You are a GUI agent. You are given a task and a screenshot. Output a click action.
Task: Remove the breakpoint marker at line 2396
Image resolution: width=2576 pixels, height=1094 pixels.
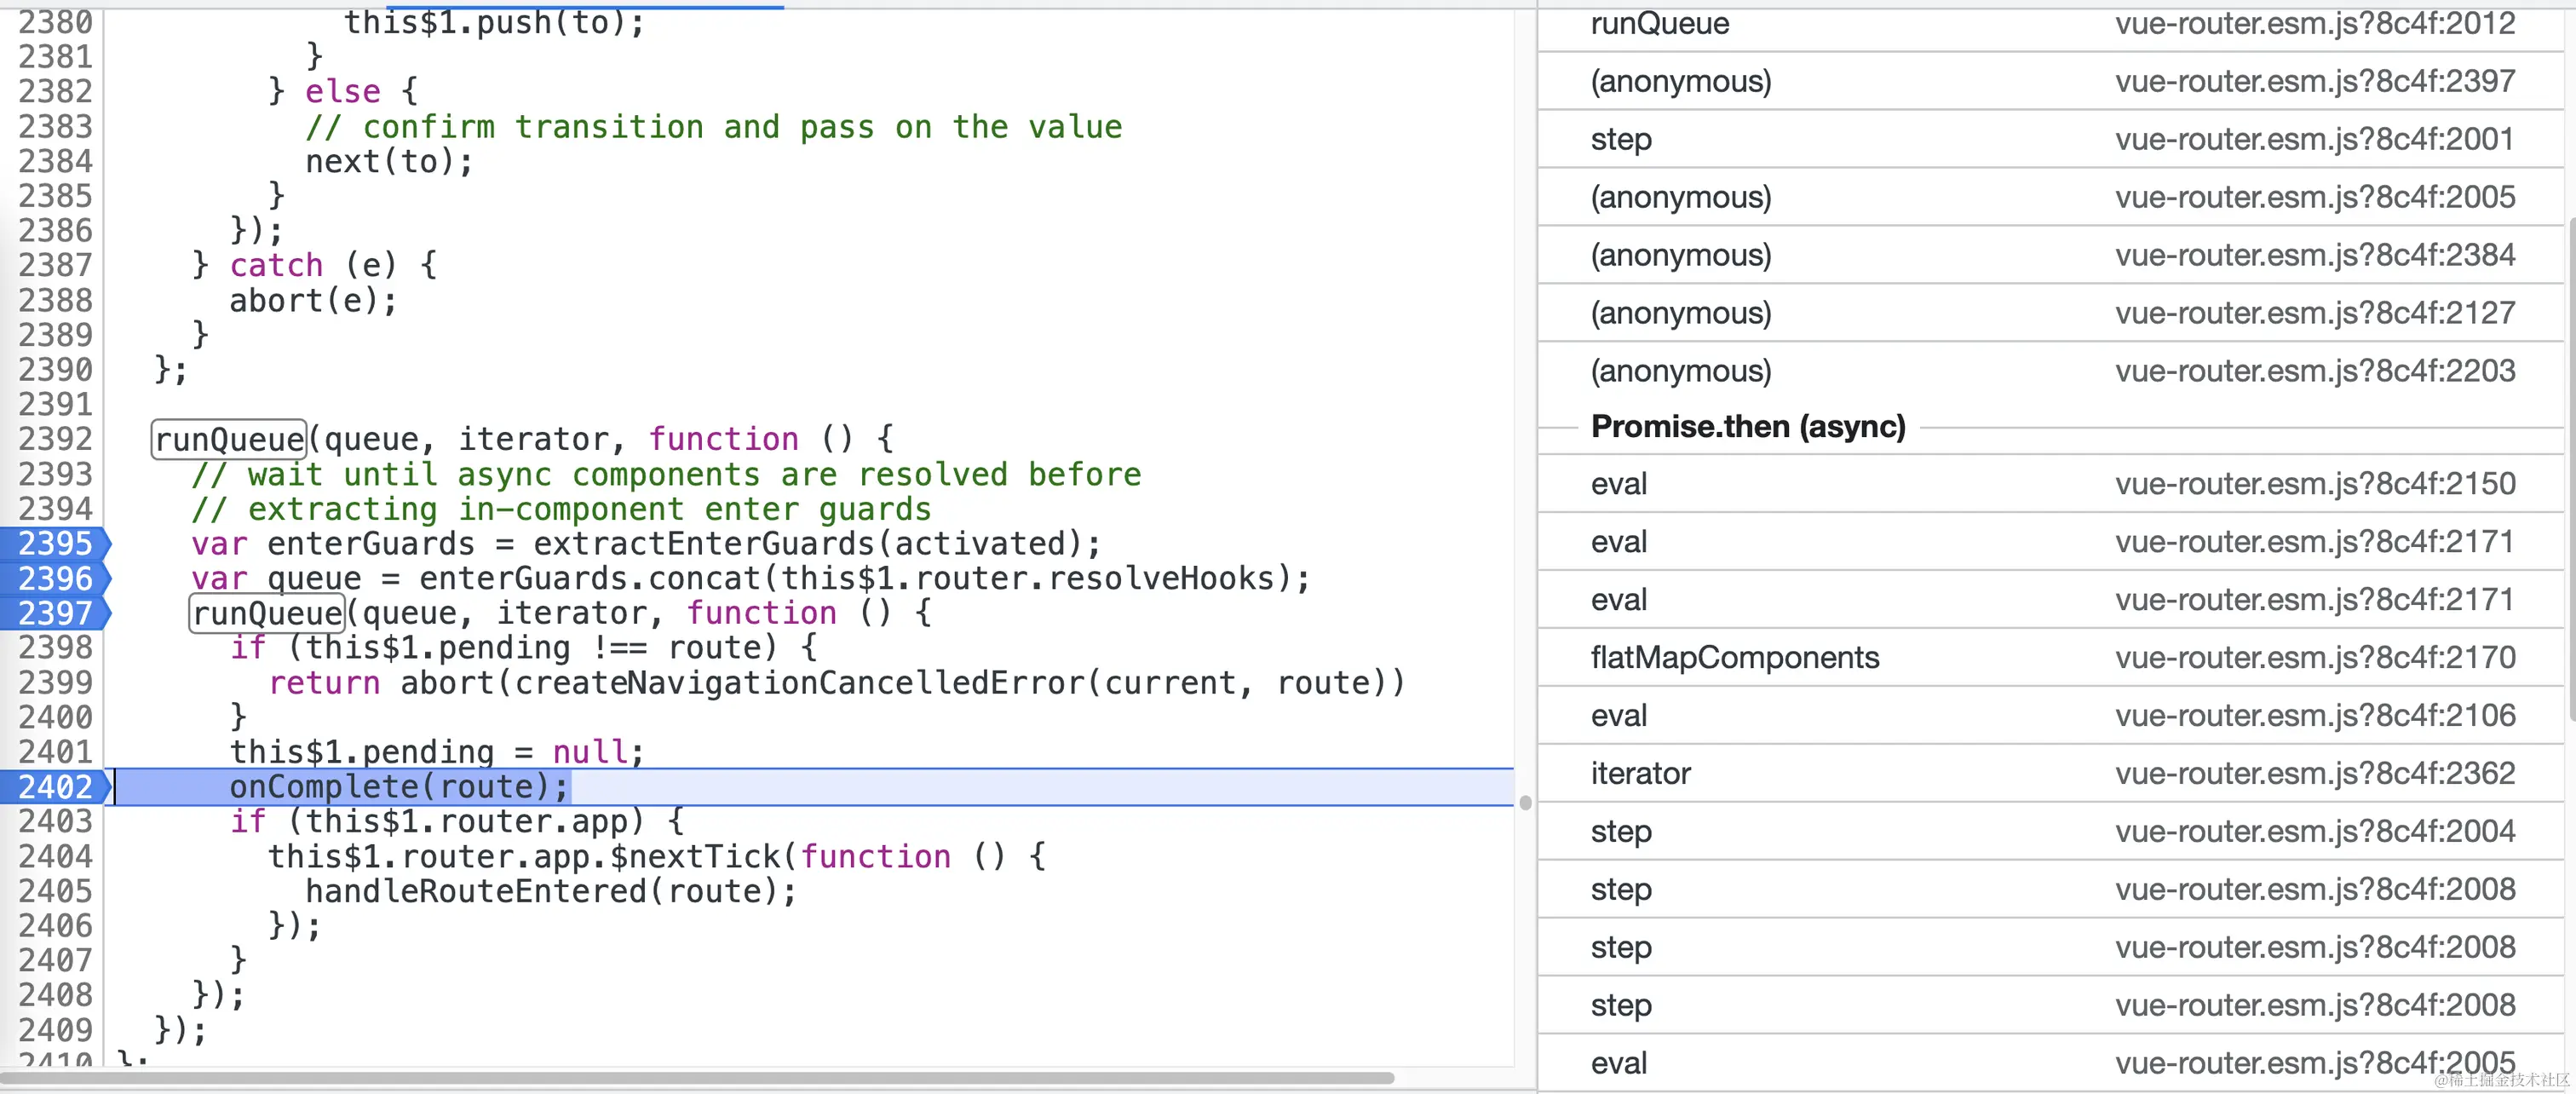(55, 578)
